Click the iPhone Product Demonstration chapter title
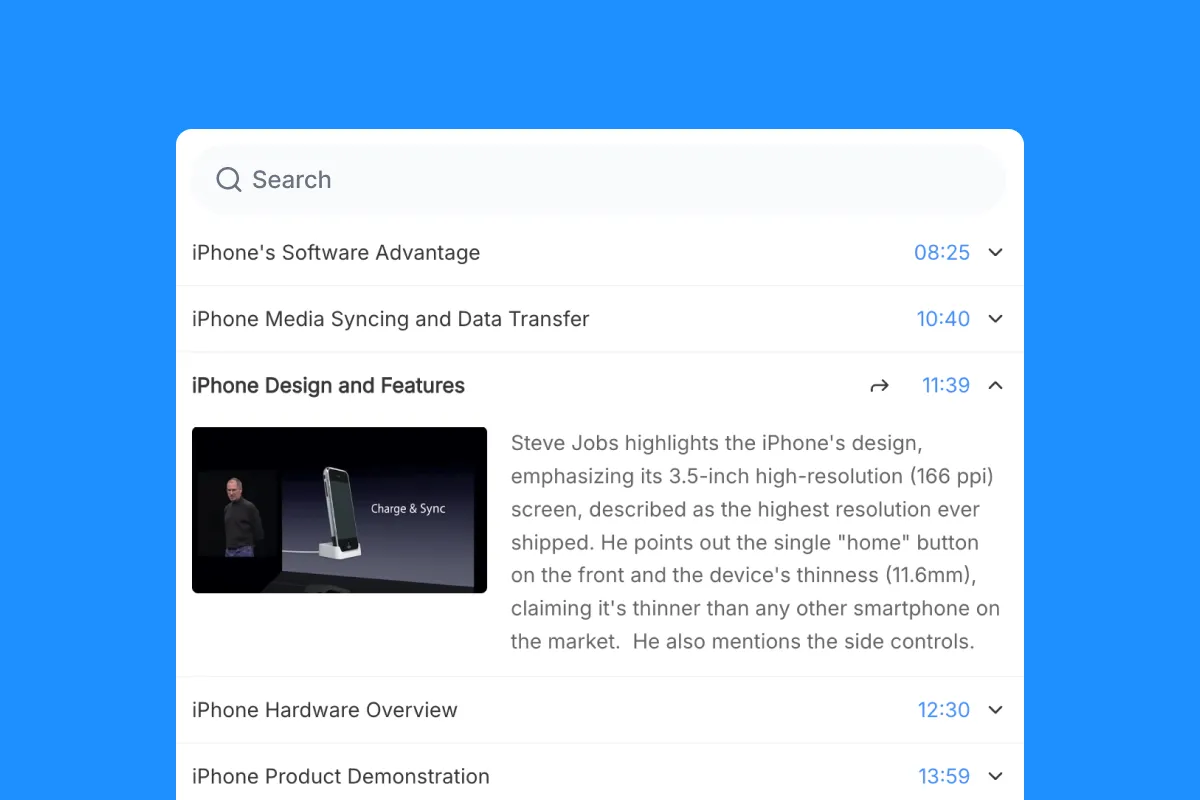 [340, 776]
